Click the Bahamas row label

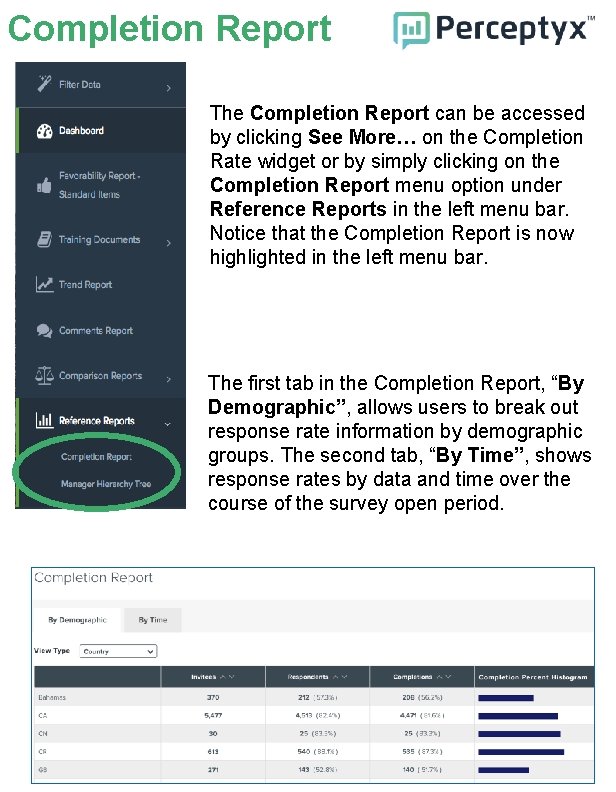[x=52, y=698]
